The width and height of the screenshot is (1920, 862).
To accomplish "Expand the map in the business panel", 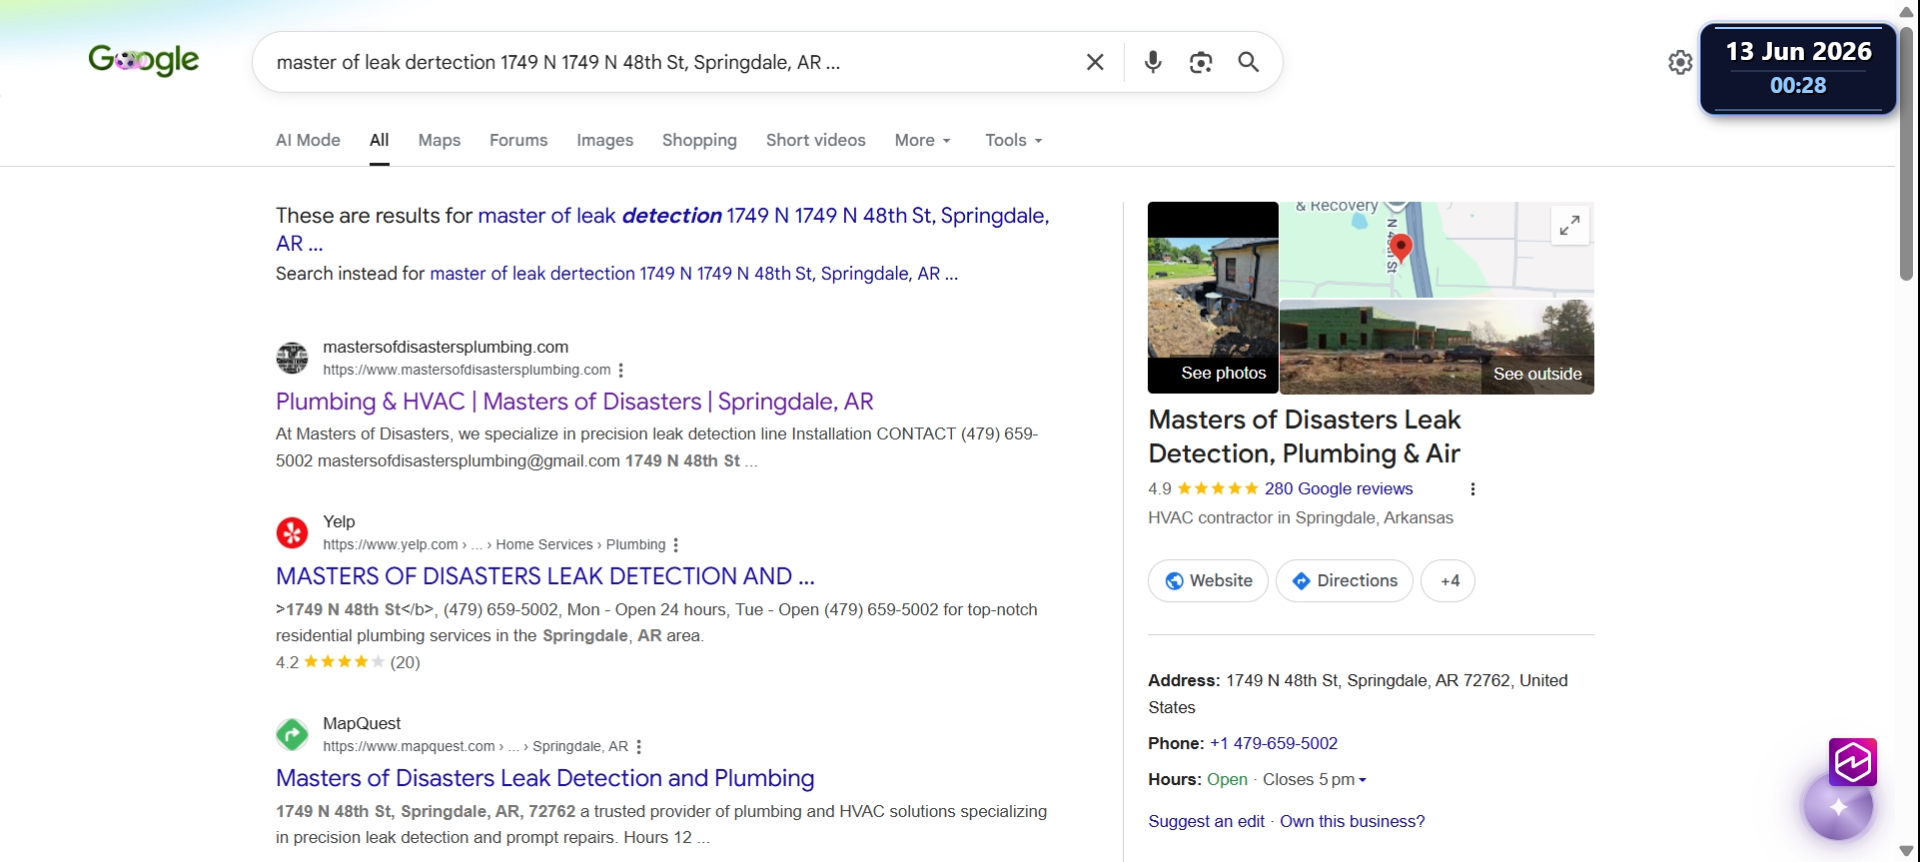I will 1570,225.
